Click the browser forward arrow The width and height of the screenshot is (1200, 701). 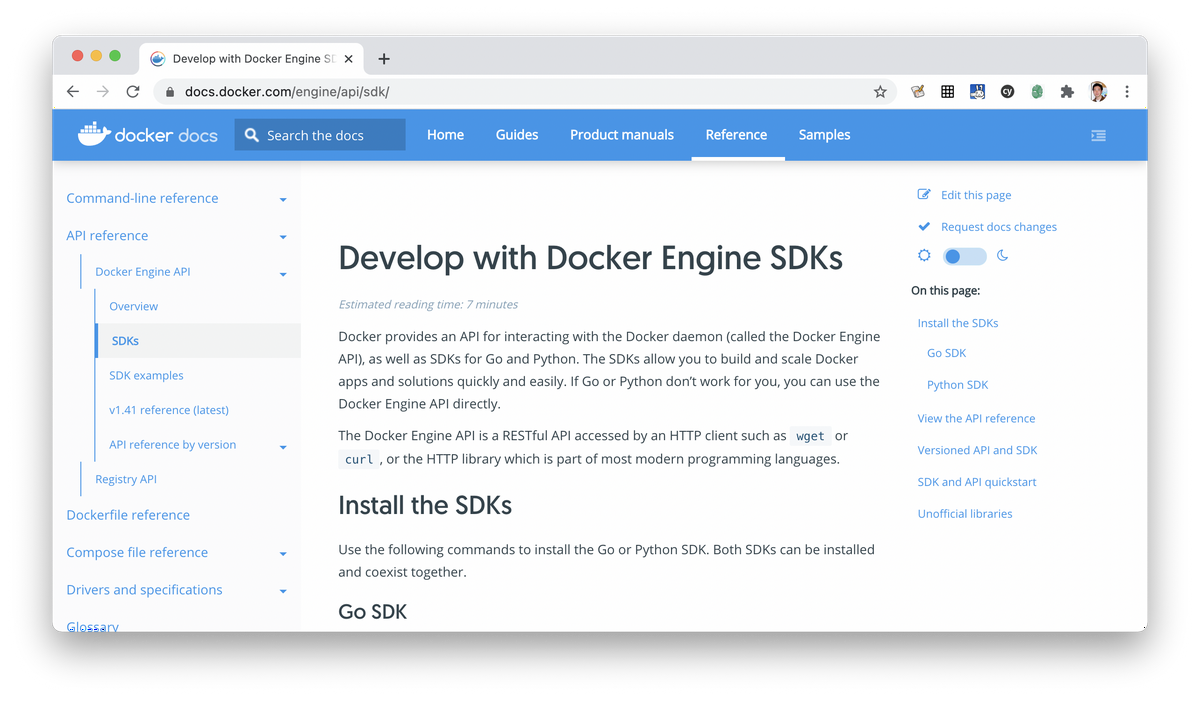pyautogui.click(x=103, y=91)
